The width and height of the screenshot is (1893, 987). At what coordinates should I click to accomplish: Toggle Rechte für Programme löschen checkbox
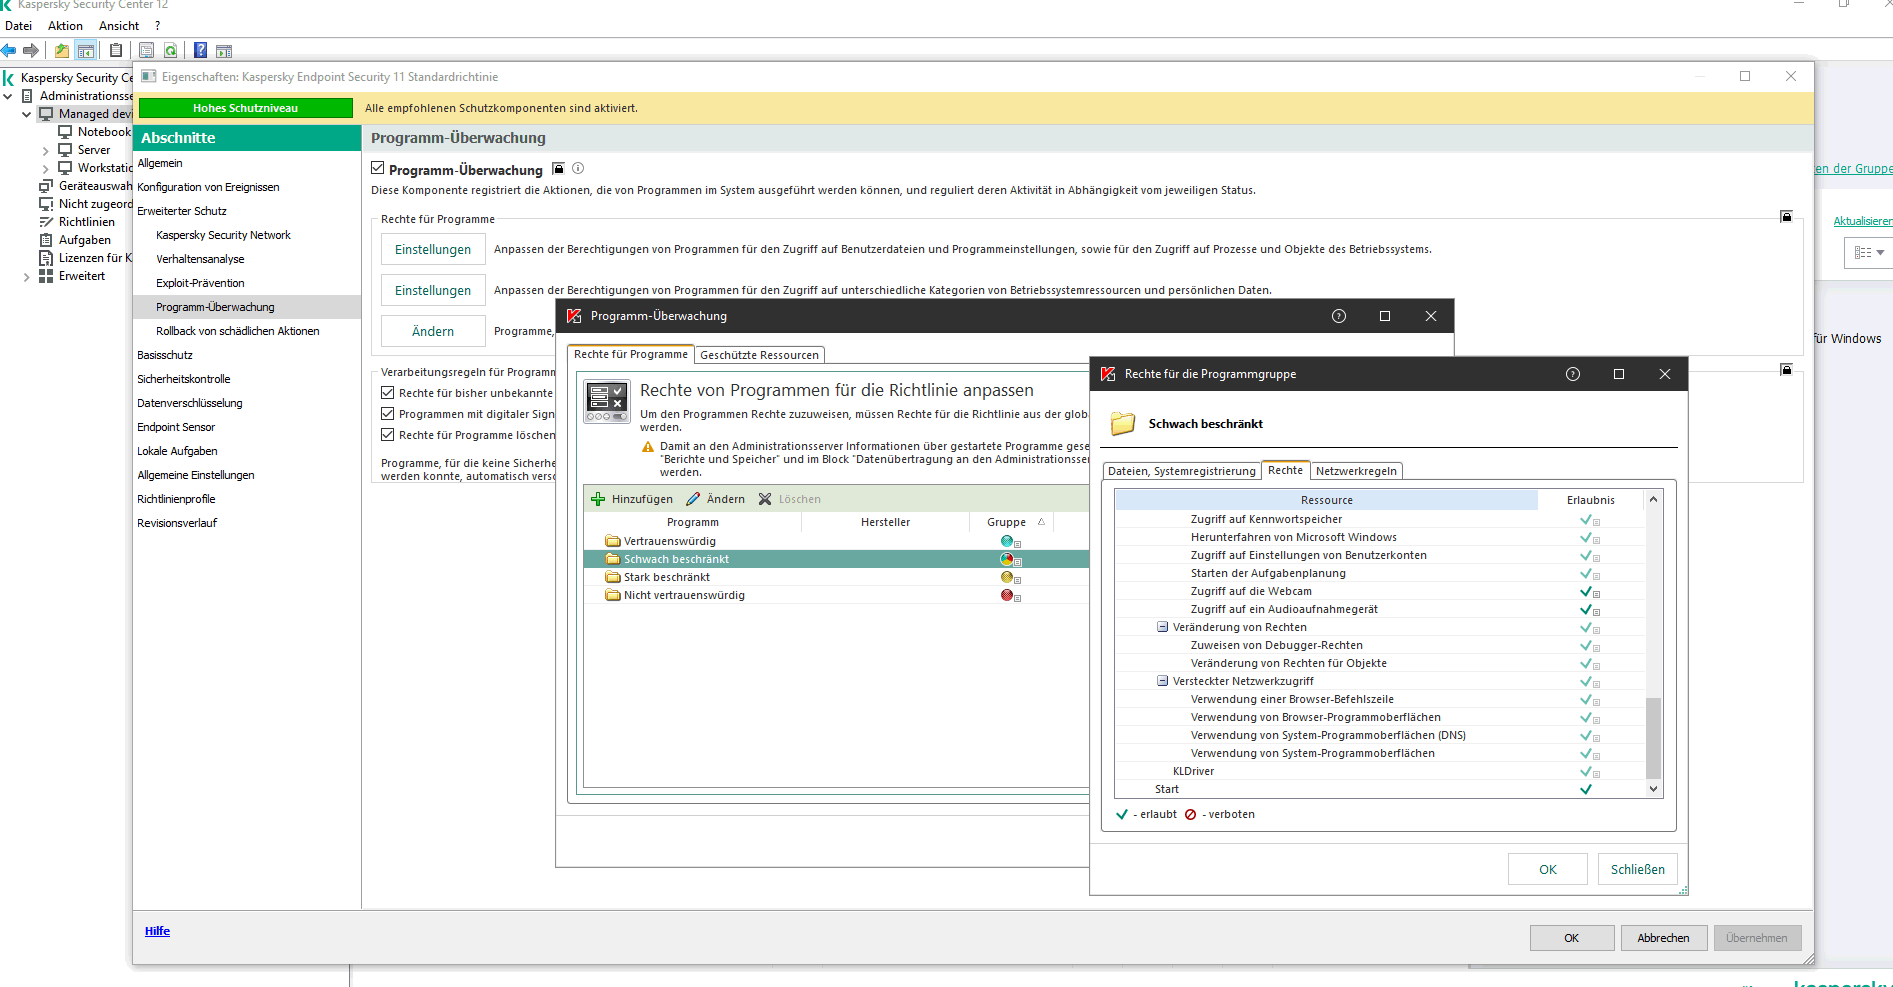click(388, 435)
